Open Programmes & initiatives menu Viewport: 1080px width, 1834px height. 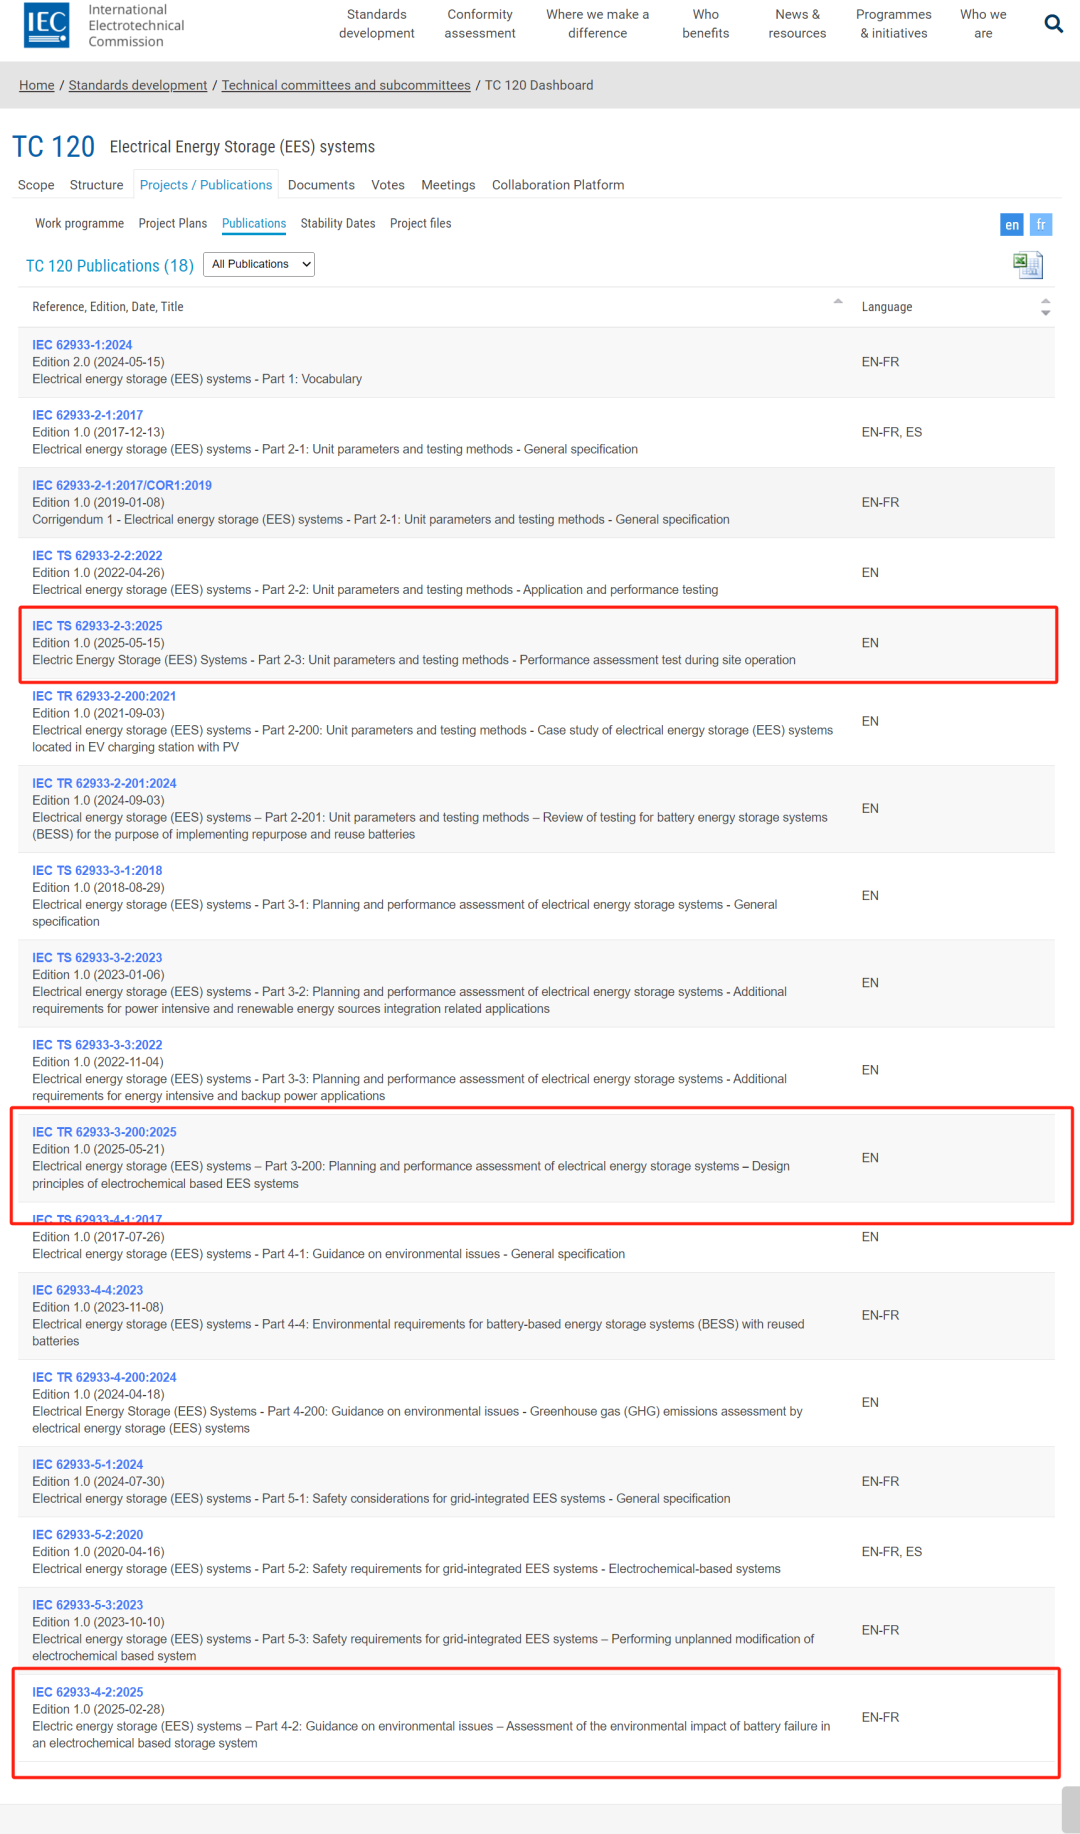point(894,24)
